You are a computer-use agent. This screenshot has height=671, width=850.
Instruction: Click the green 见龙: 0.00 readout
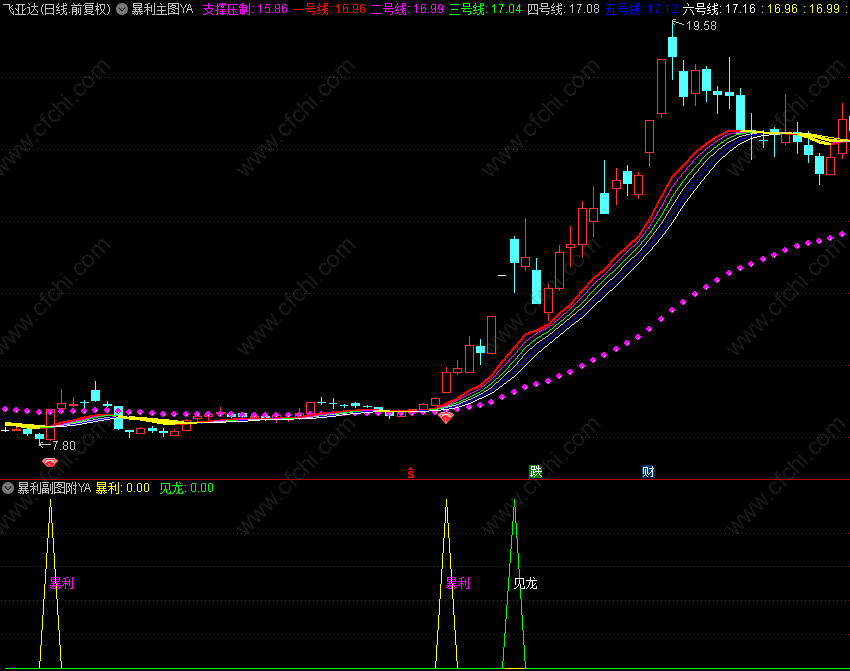tap(186, 488)
